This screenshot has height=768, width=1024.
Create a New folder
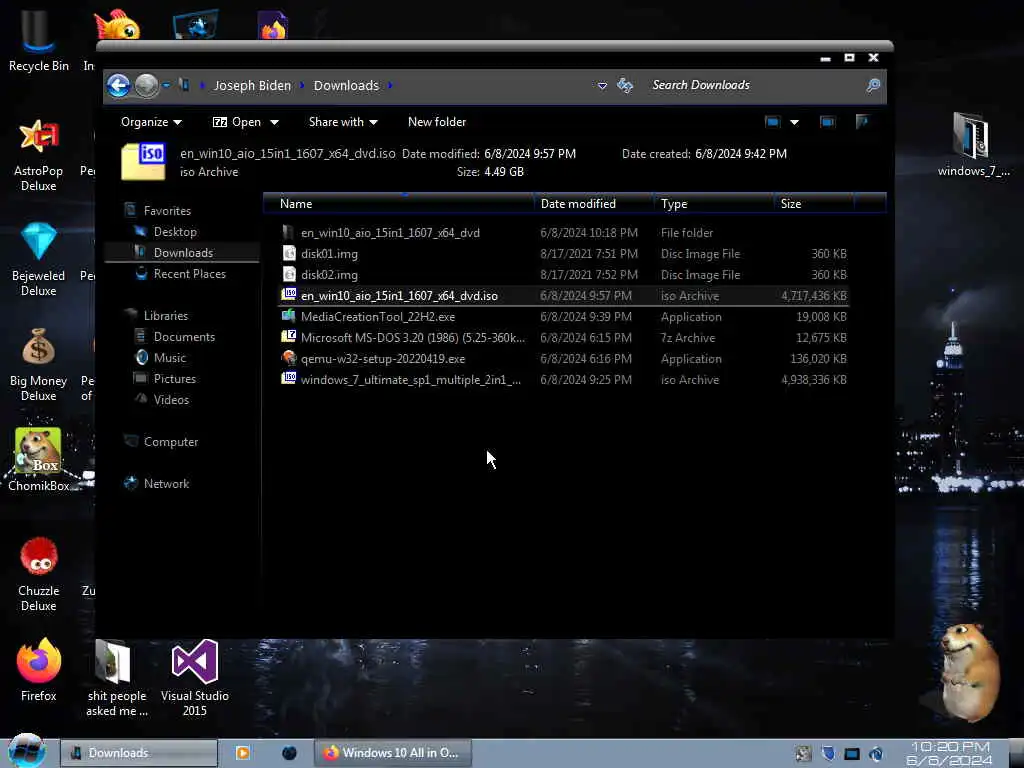tap(437, 122)
